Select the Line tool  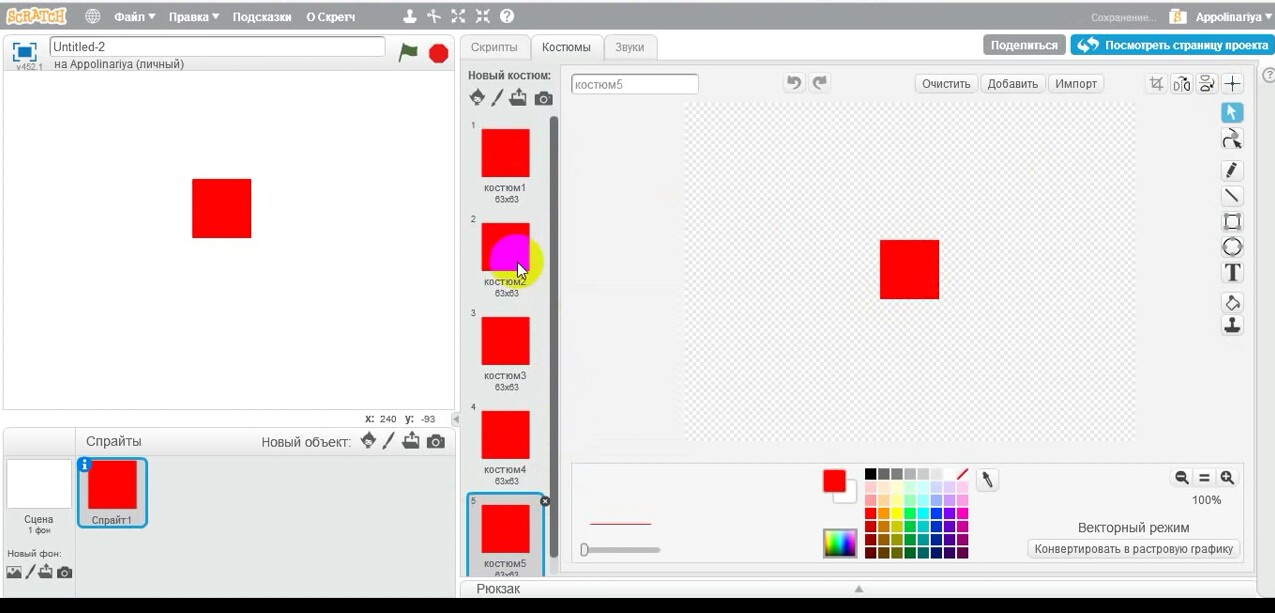click(x=1232, y=196)
